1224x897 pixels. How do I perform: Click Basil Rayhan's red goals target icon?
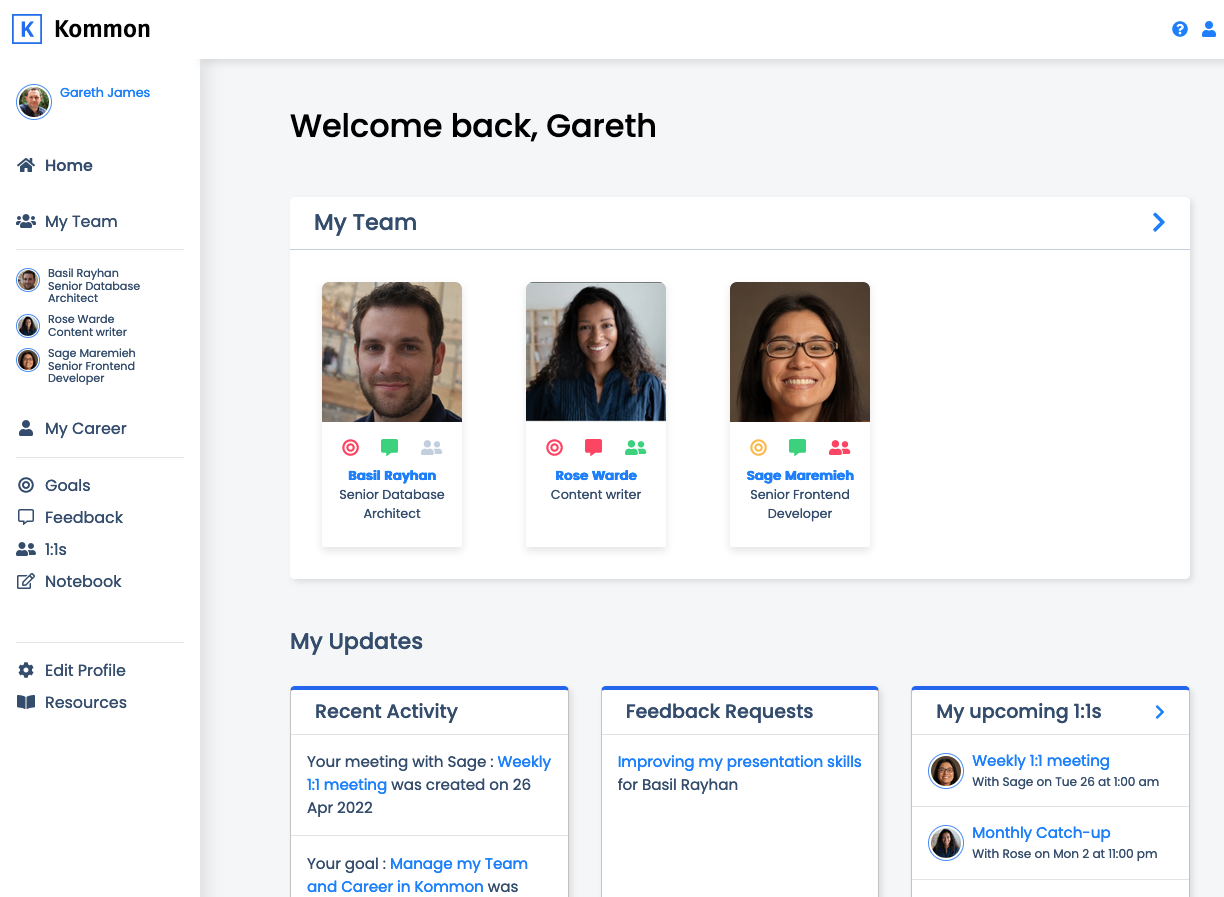point(350,447)
